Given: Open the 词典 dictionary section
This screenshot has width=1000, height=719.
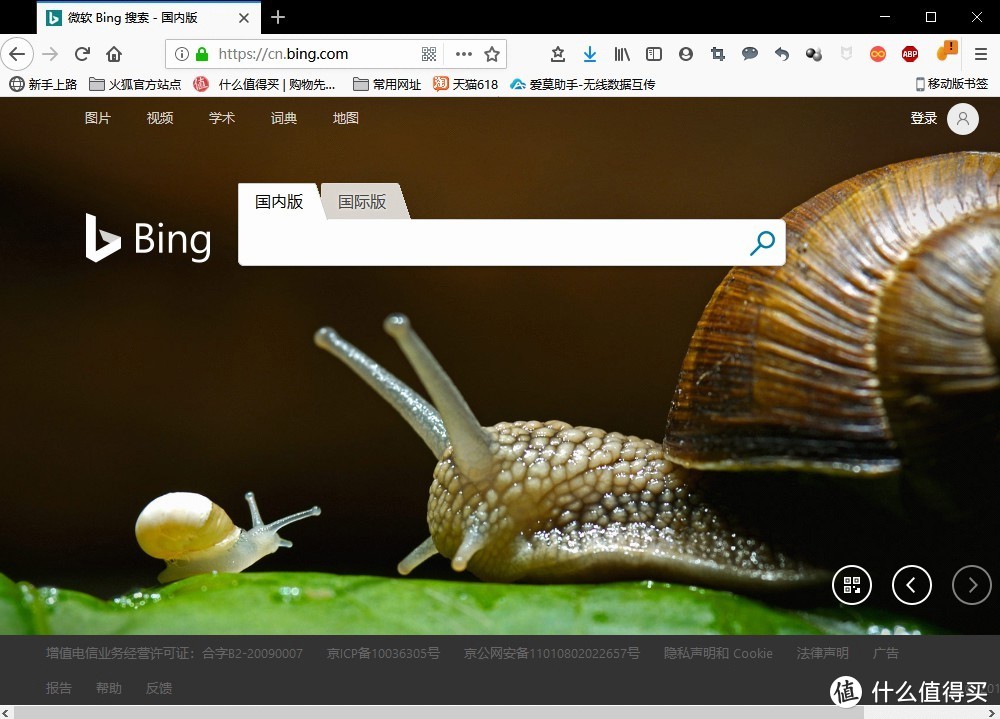Looking at the screenshot, I should 283,118.
